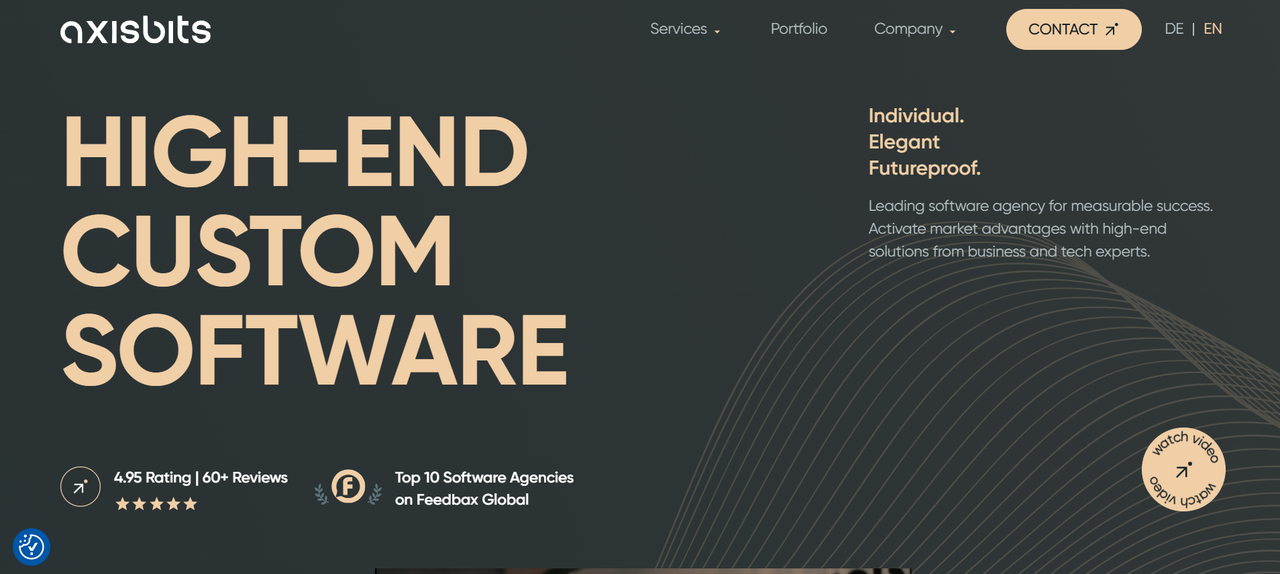Click the circular watch video button
Image resolution: width=1280 pixels, height=574 pixels.
[x=1184, y=470]
